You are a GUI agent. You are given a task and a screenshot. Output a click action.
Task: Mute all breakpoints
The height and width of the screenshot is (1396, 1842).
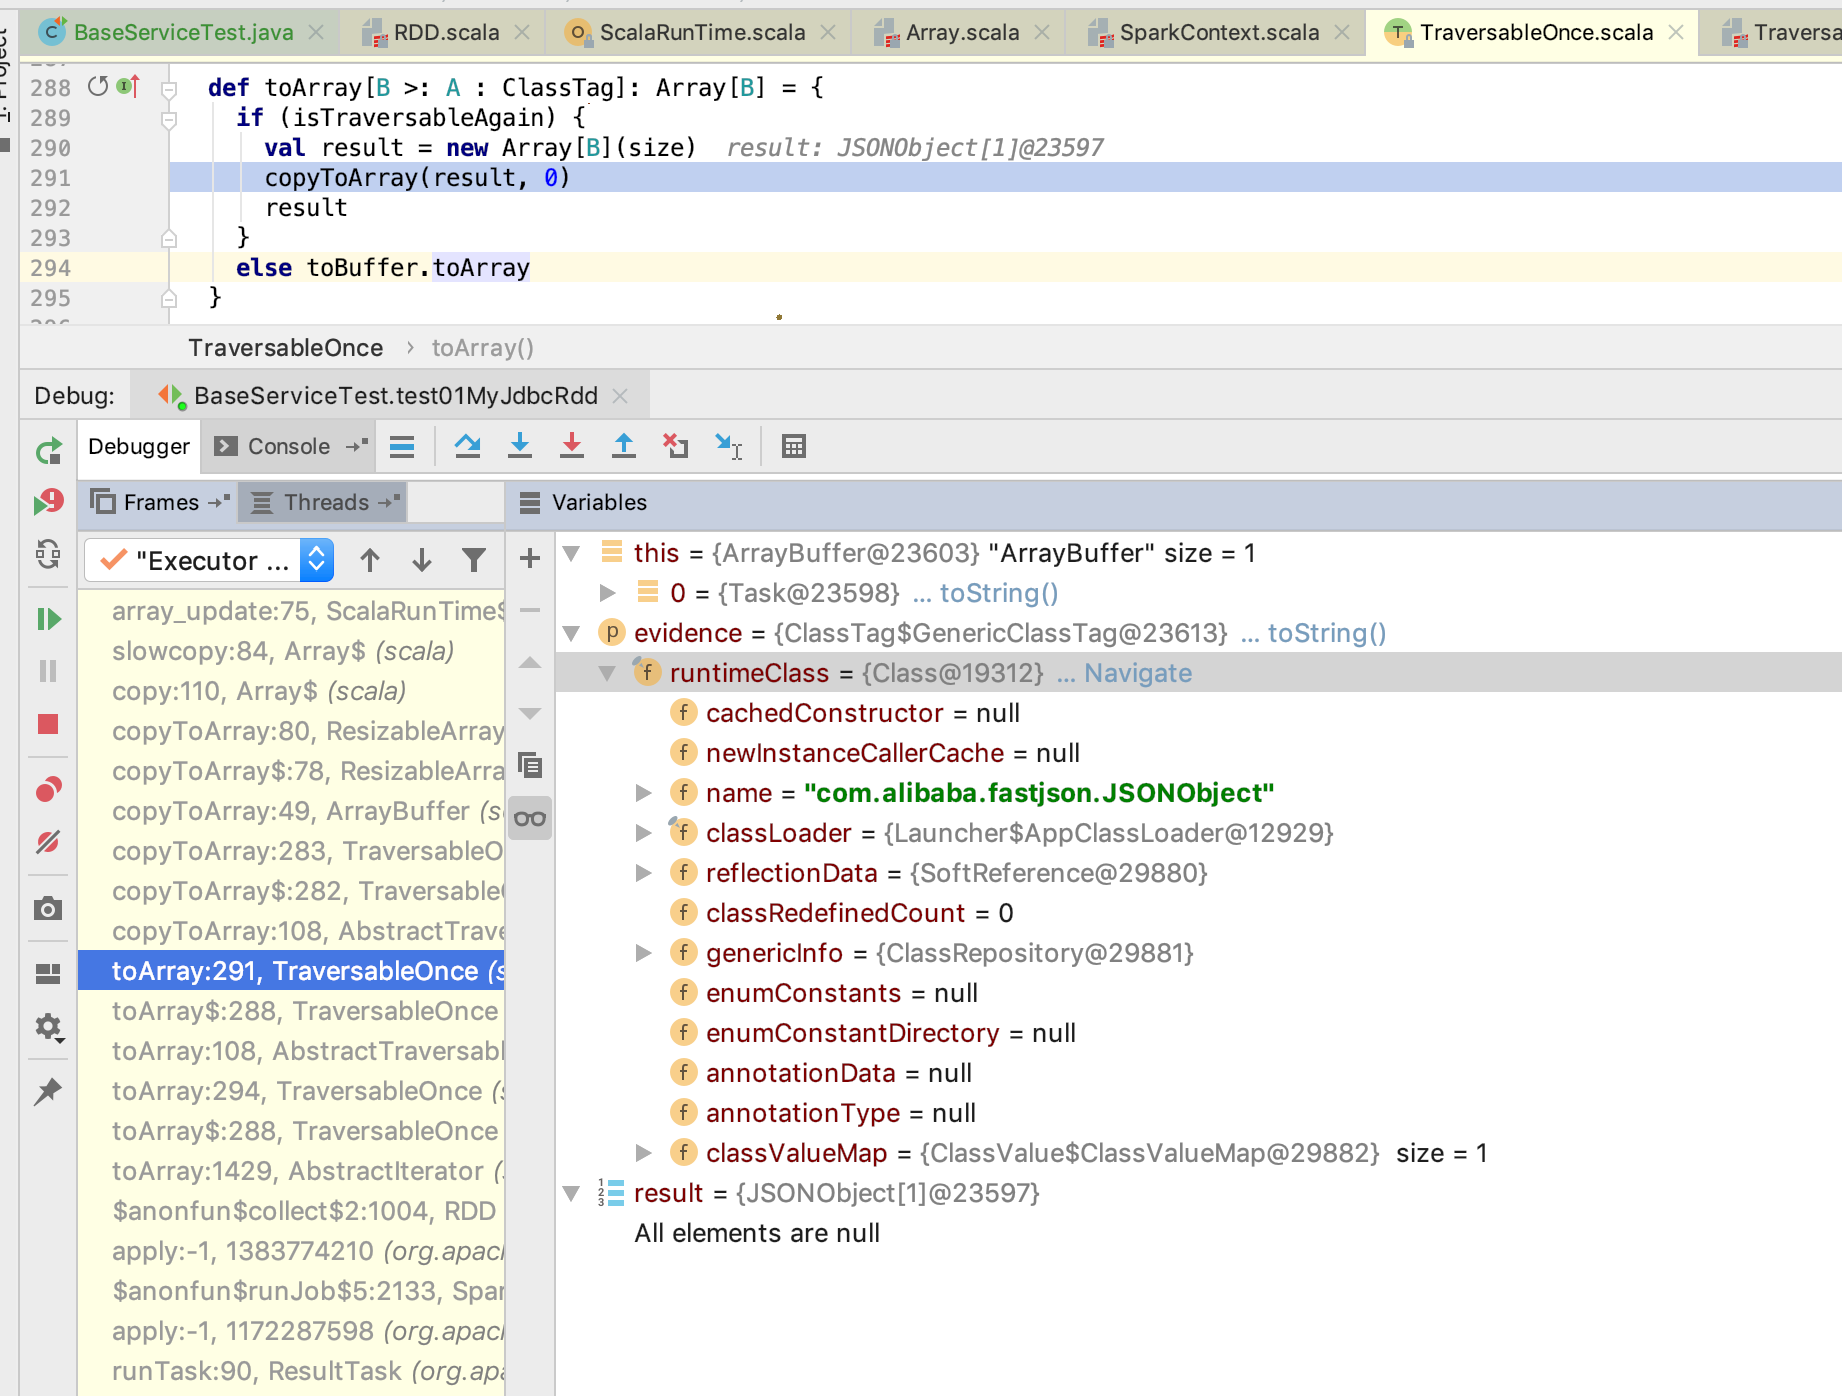click(x=48, y=843)
